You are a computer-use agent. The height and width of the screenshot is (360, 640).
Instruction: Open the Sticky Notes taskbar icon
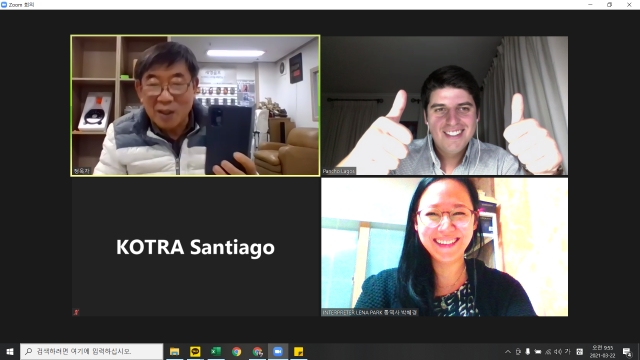298,351
